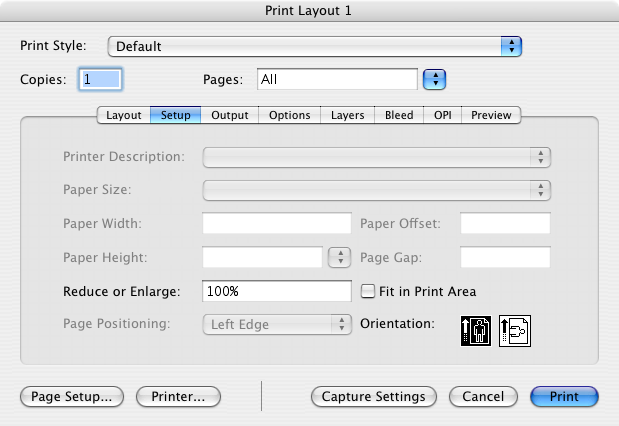This screenshot has height=426, width=619.
Task: Click the Print button
Action: 564,397
